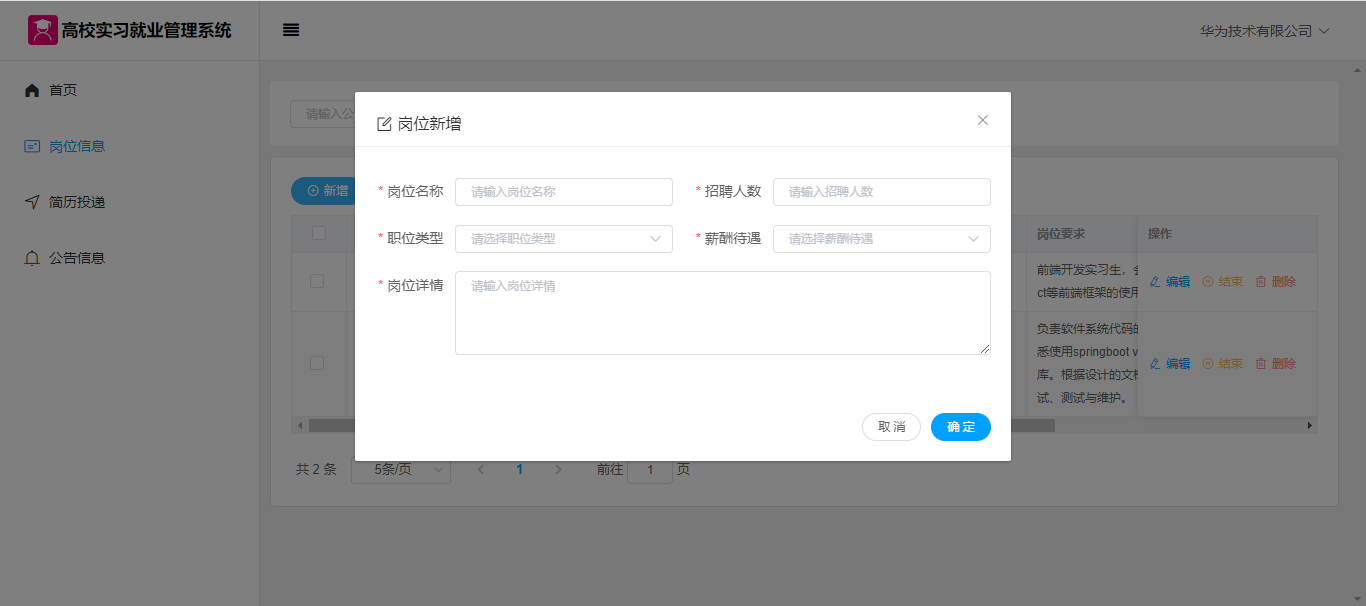Close the 岗位新增 dialog with X
The image size is (1366, 606).
point(982,120)
